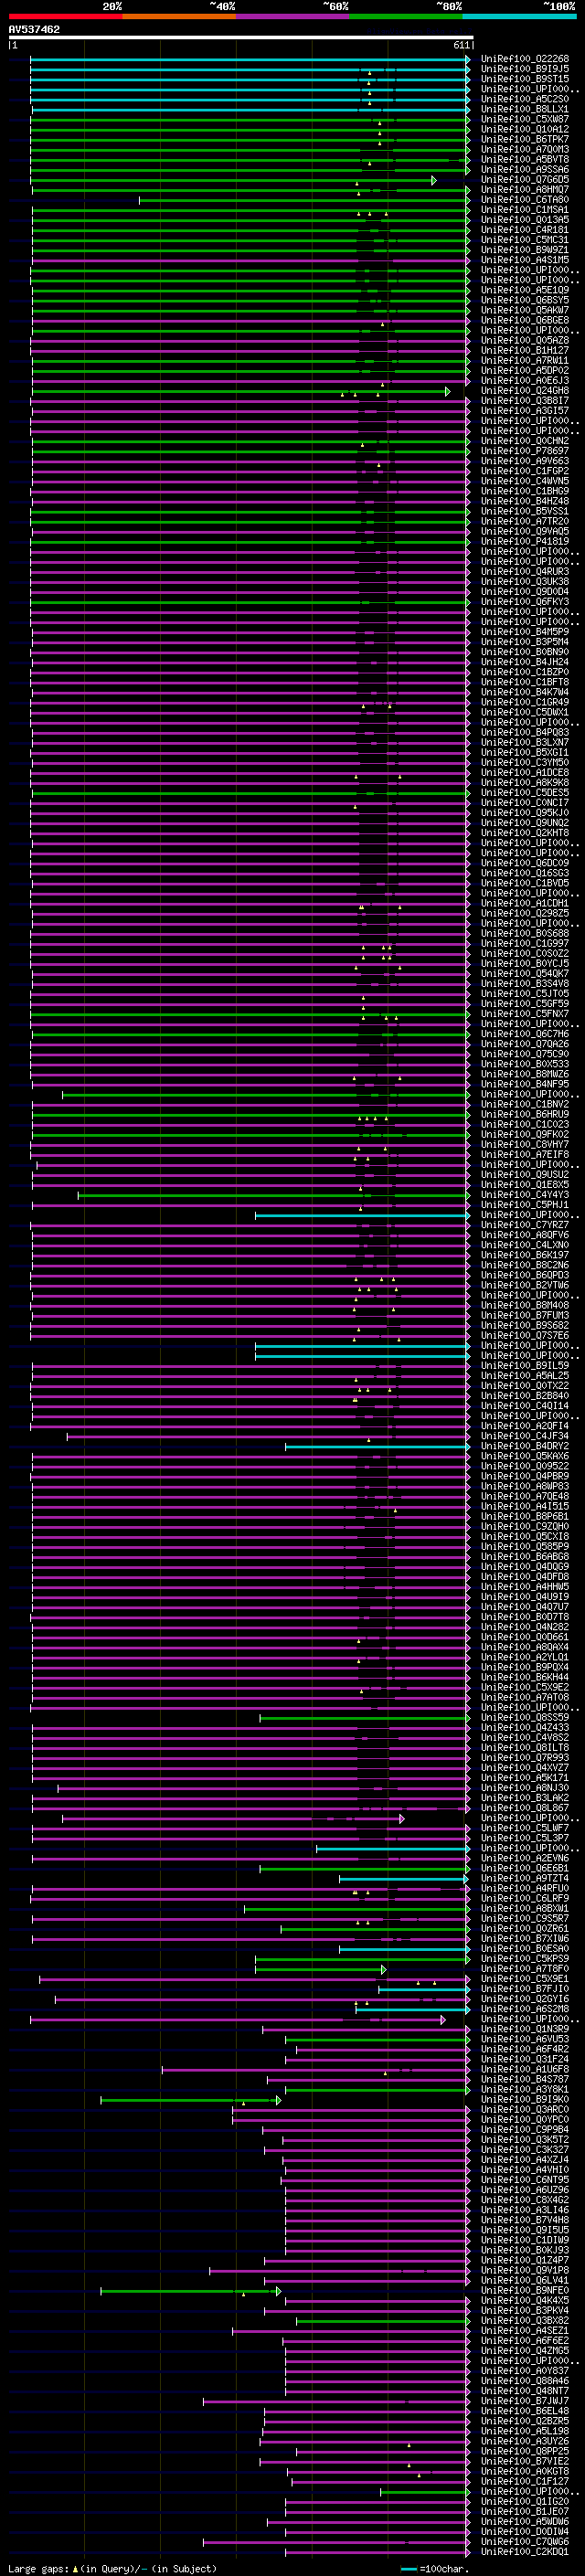Select the UniRef100_Q7S7E6 label
585x2576 pixels.
pyautogui.click(x=524, y=1335)
